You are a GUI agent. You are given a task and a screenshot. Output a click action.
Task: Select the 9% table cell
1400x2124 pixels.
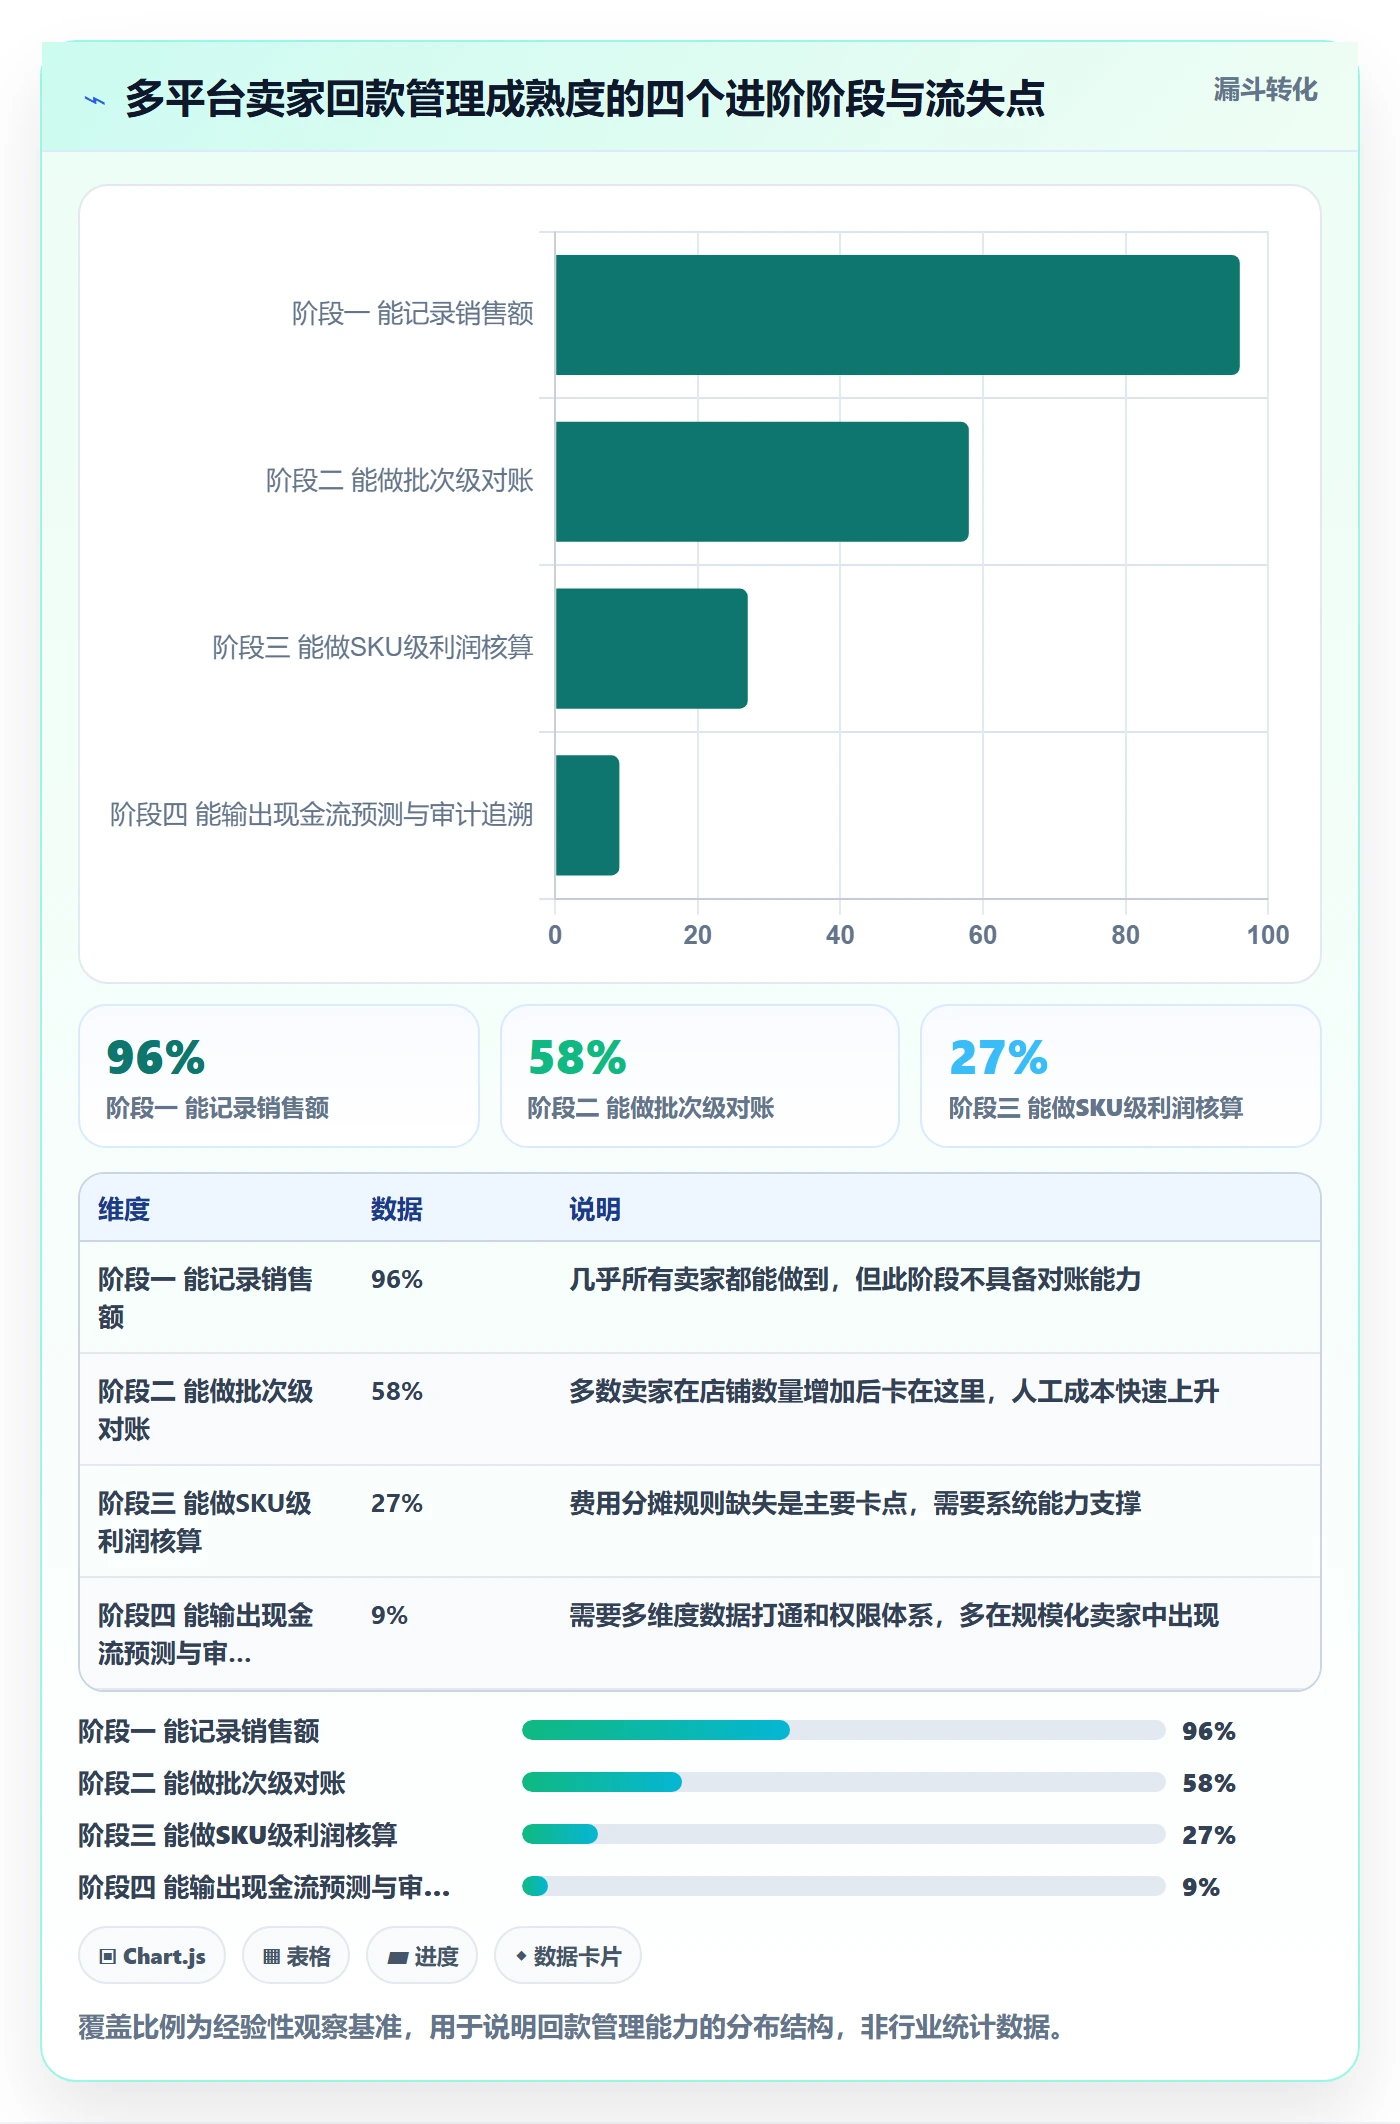[x=390, y=1615]
